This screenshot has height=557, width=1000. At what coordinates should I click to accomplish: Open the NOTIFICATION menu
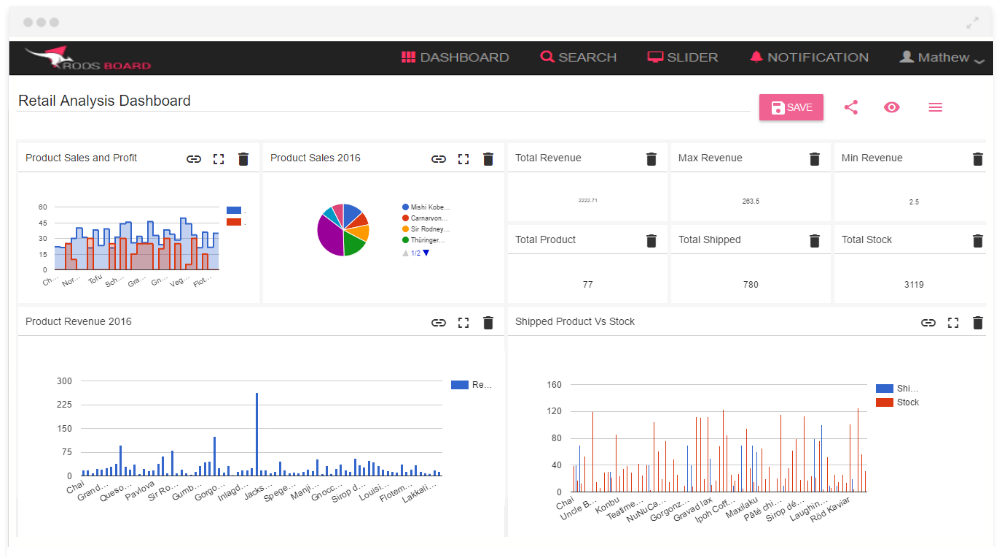click(809, 57)
